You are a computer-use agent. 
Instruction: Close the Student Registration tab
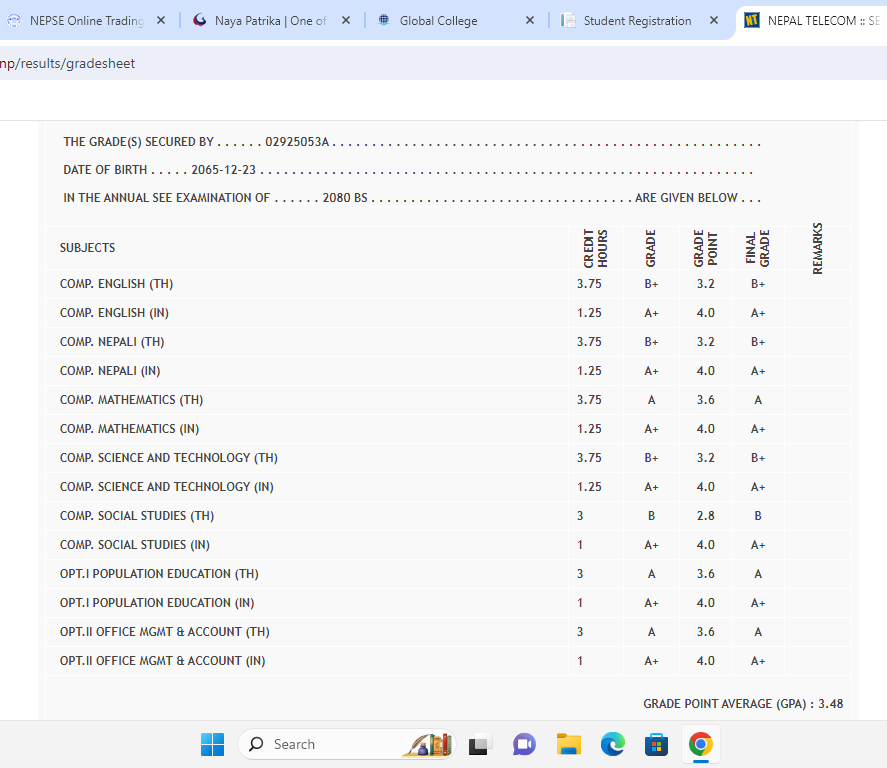point(714,21)
